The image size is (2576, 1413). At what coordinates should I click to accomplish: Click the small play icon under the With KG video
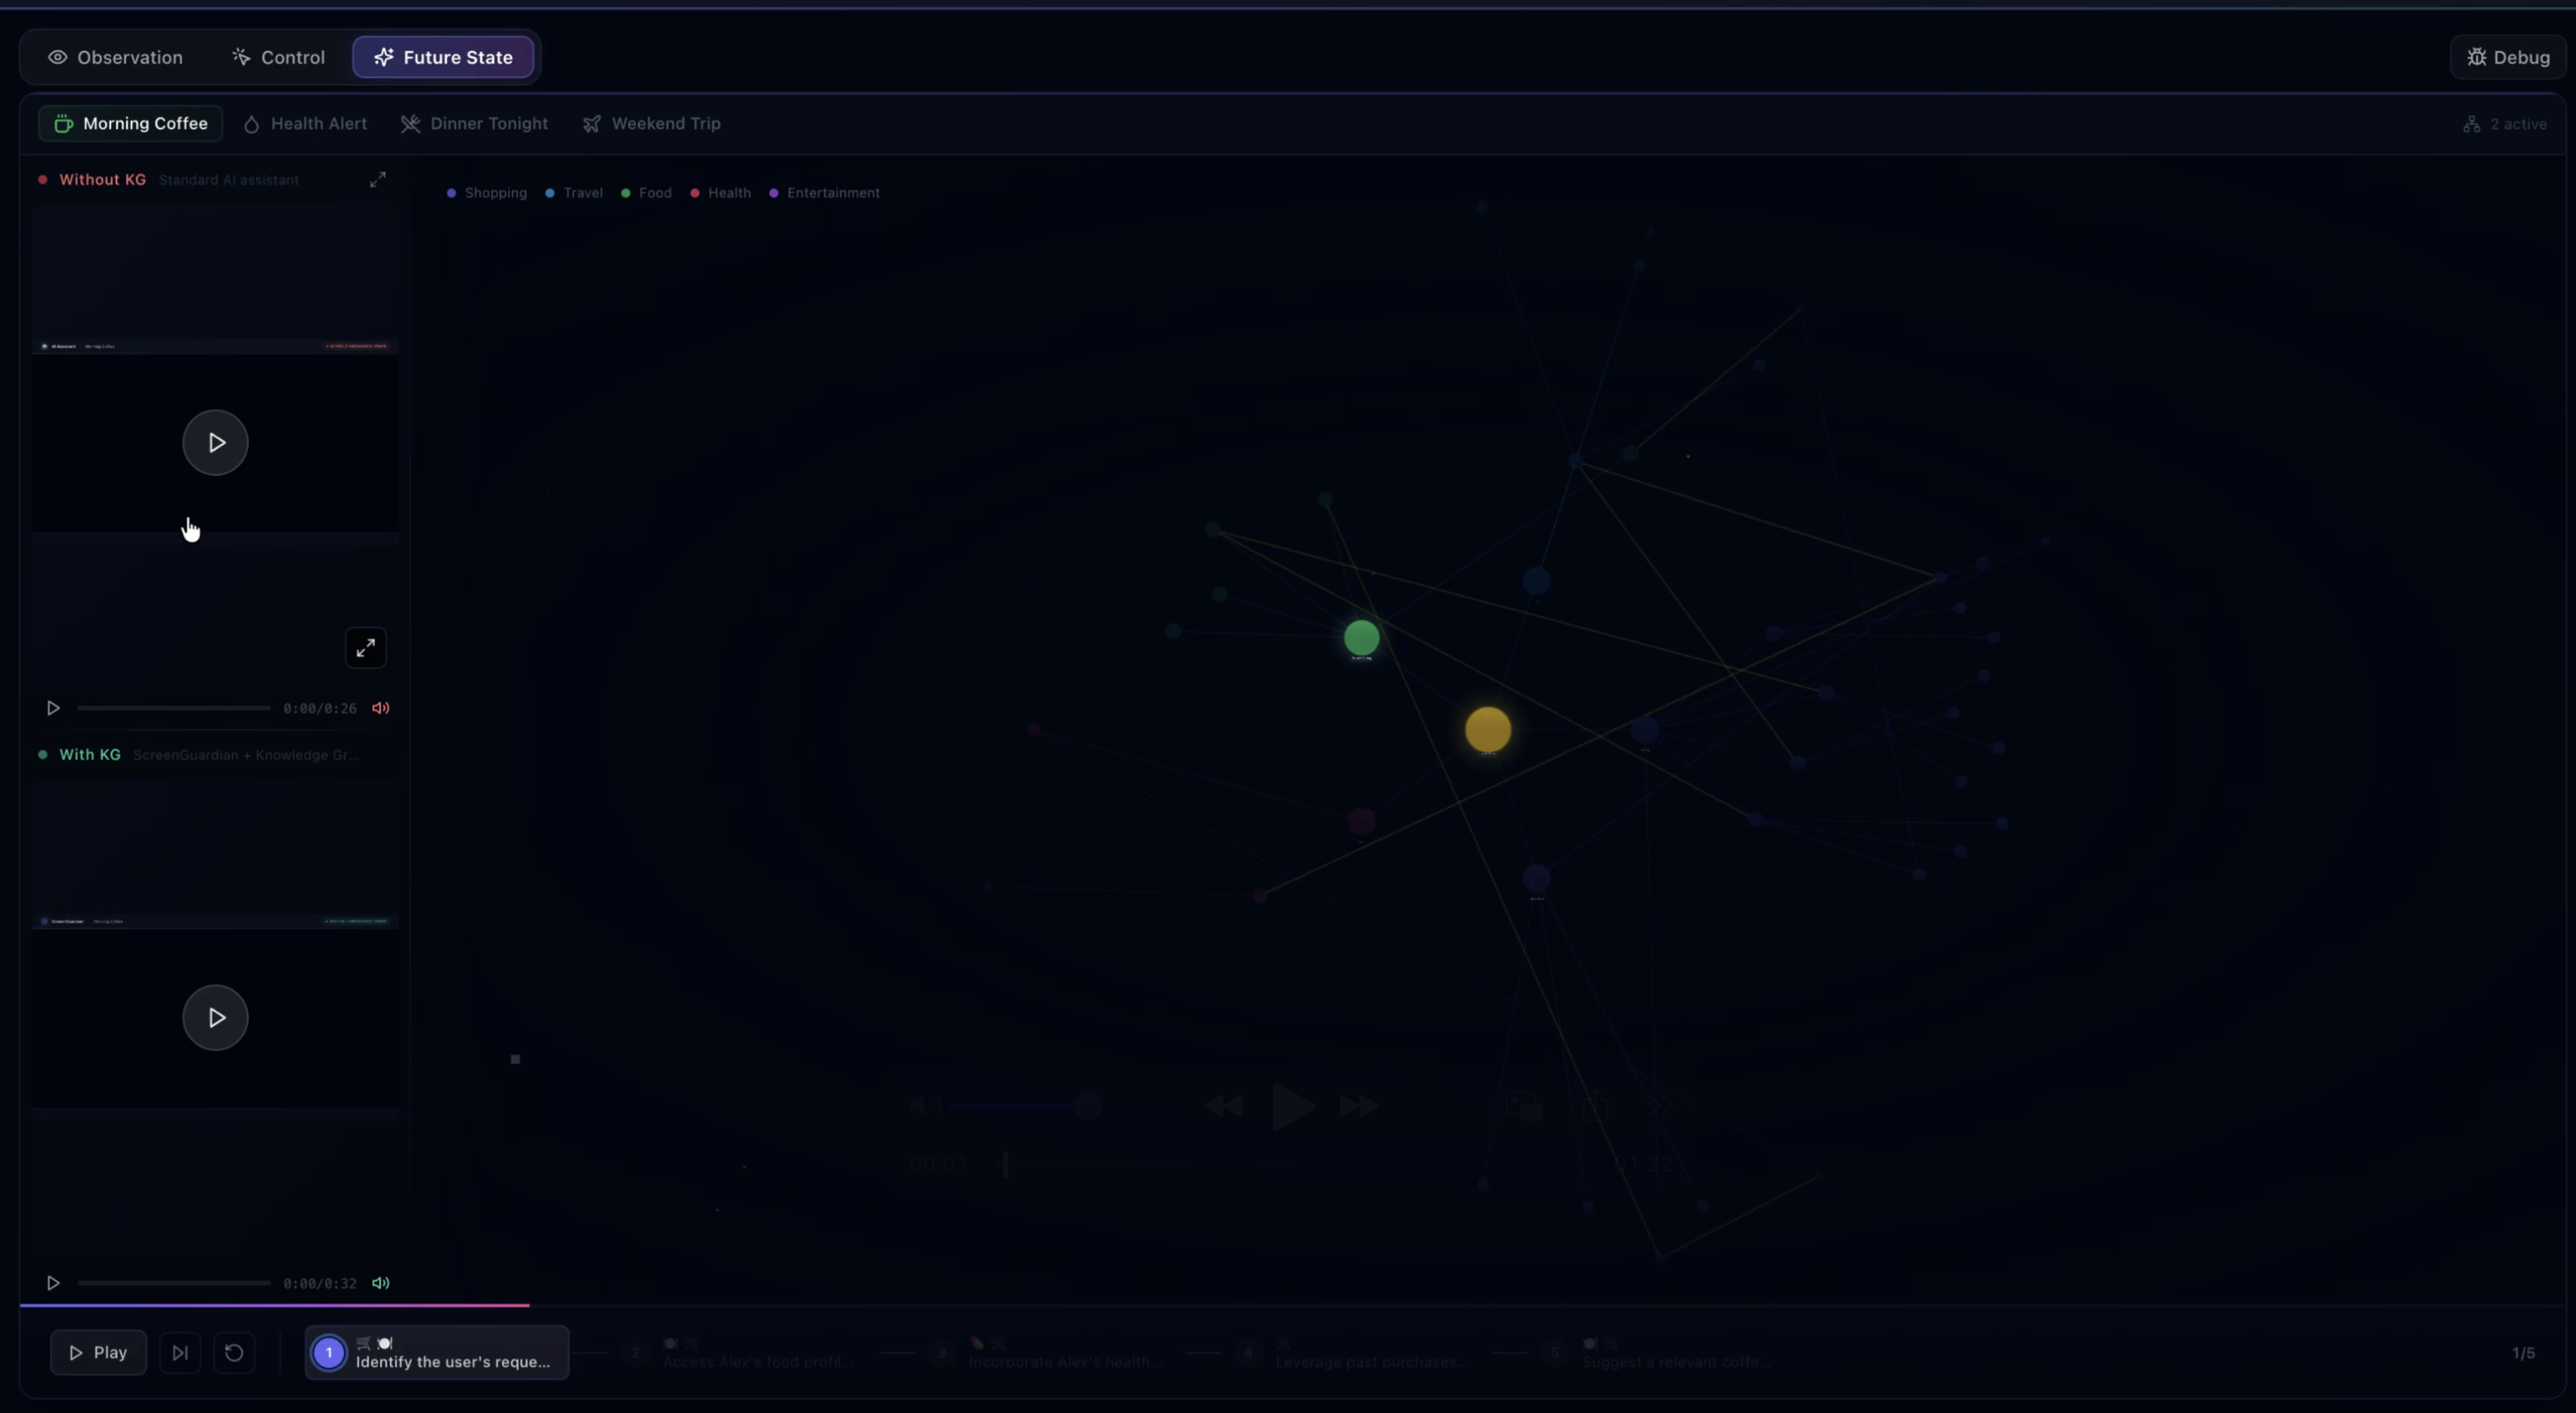(53, 1283)
